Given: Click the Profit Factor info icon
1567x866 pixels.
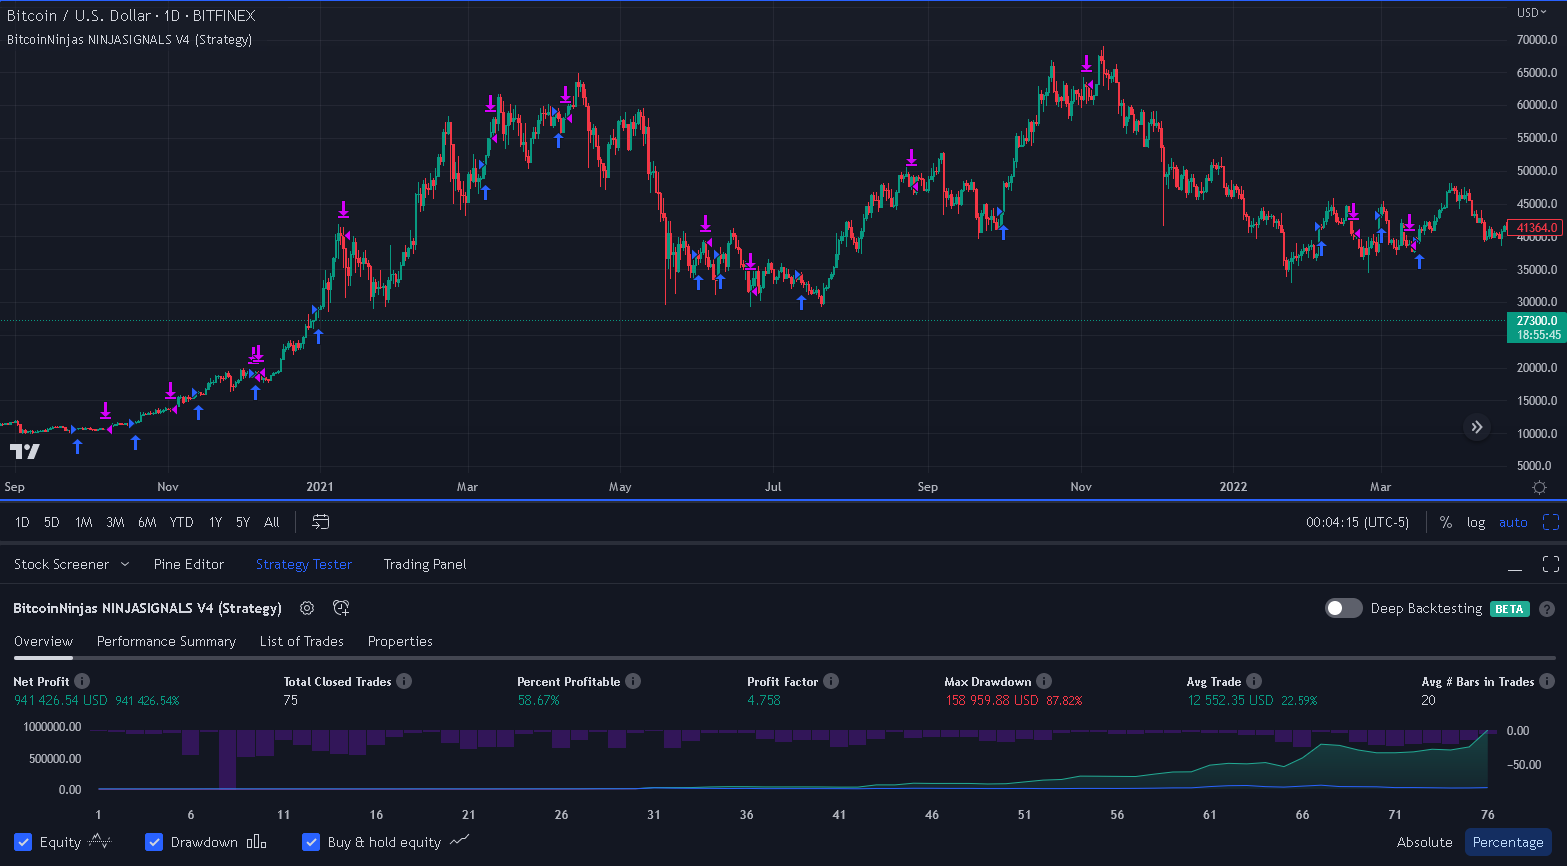Looking at the screenshot, I should (x=831, y=681).
